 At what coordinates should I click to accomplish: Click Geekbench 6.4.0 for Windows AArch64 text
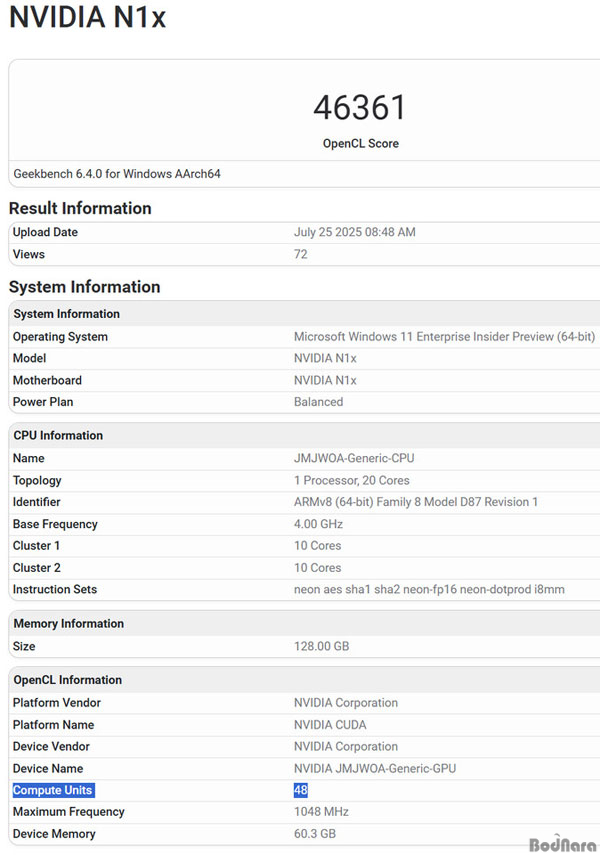click(117, 174)
